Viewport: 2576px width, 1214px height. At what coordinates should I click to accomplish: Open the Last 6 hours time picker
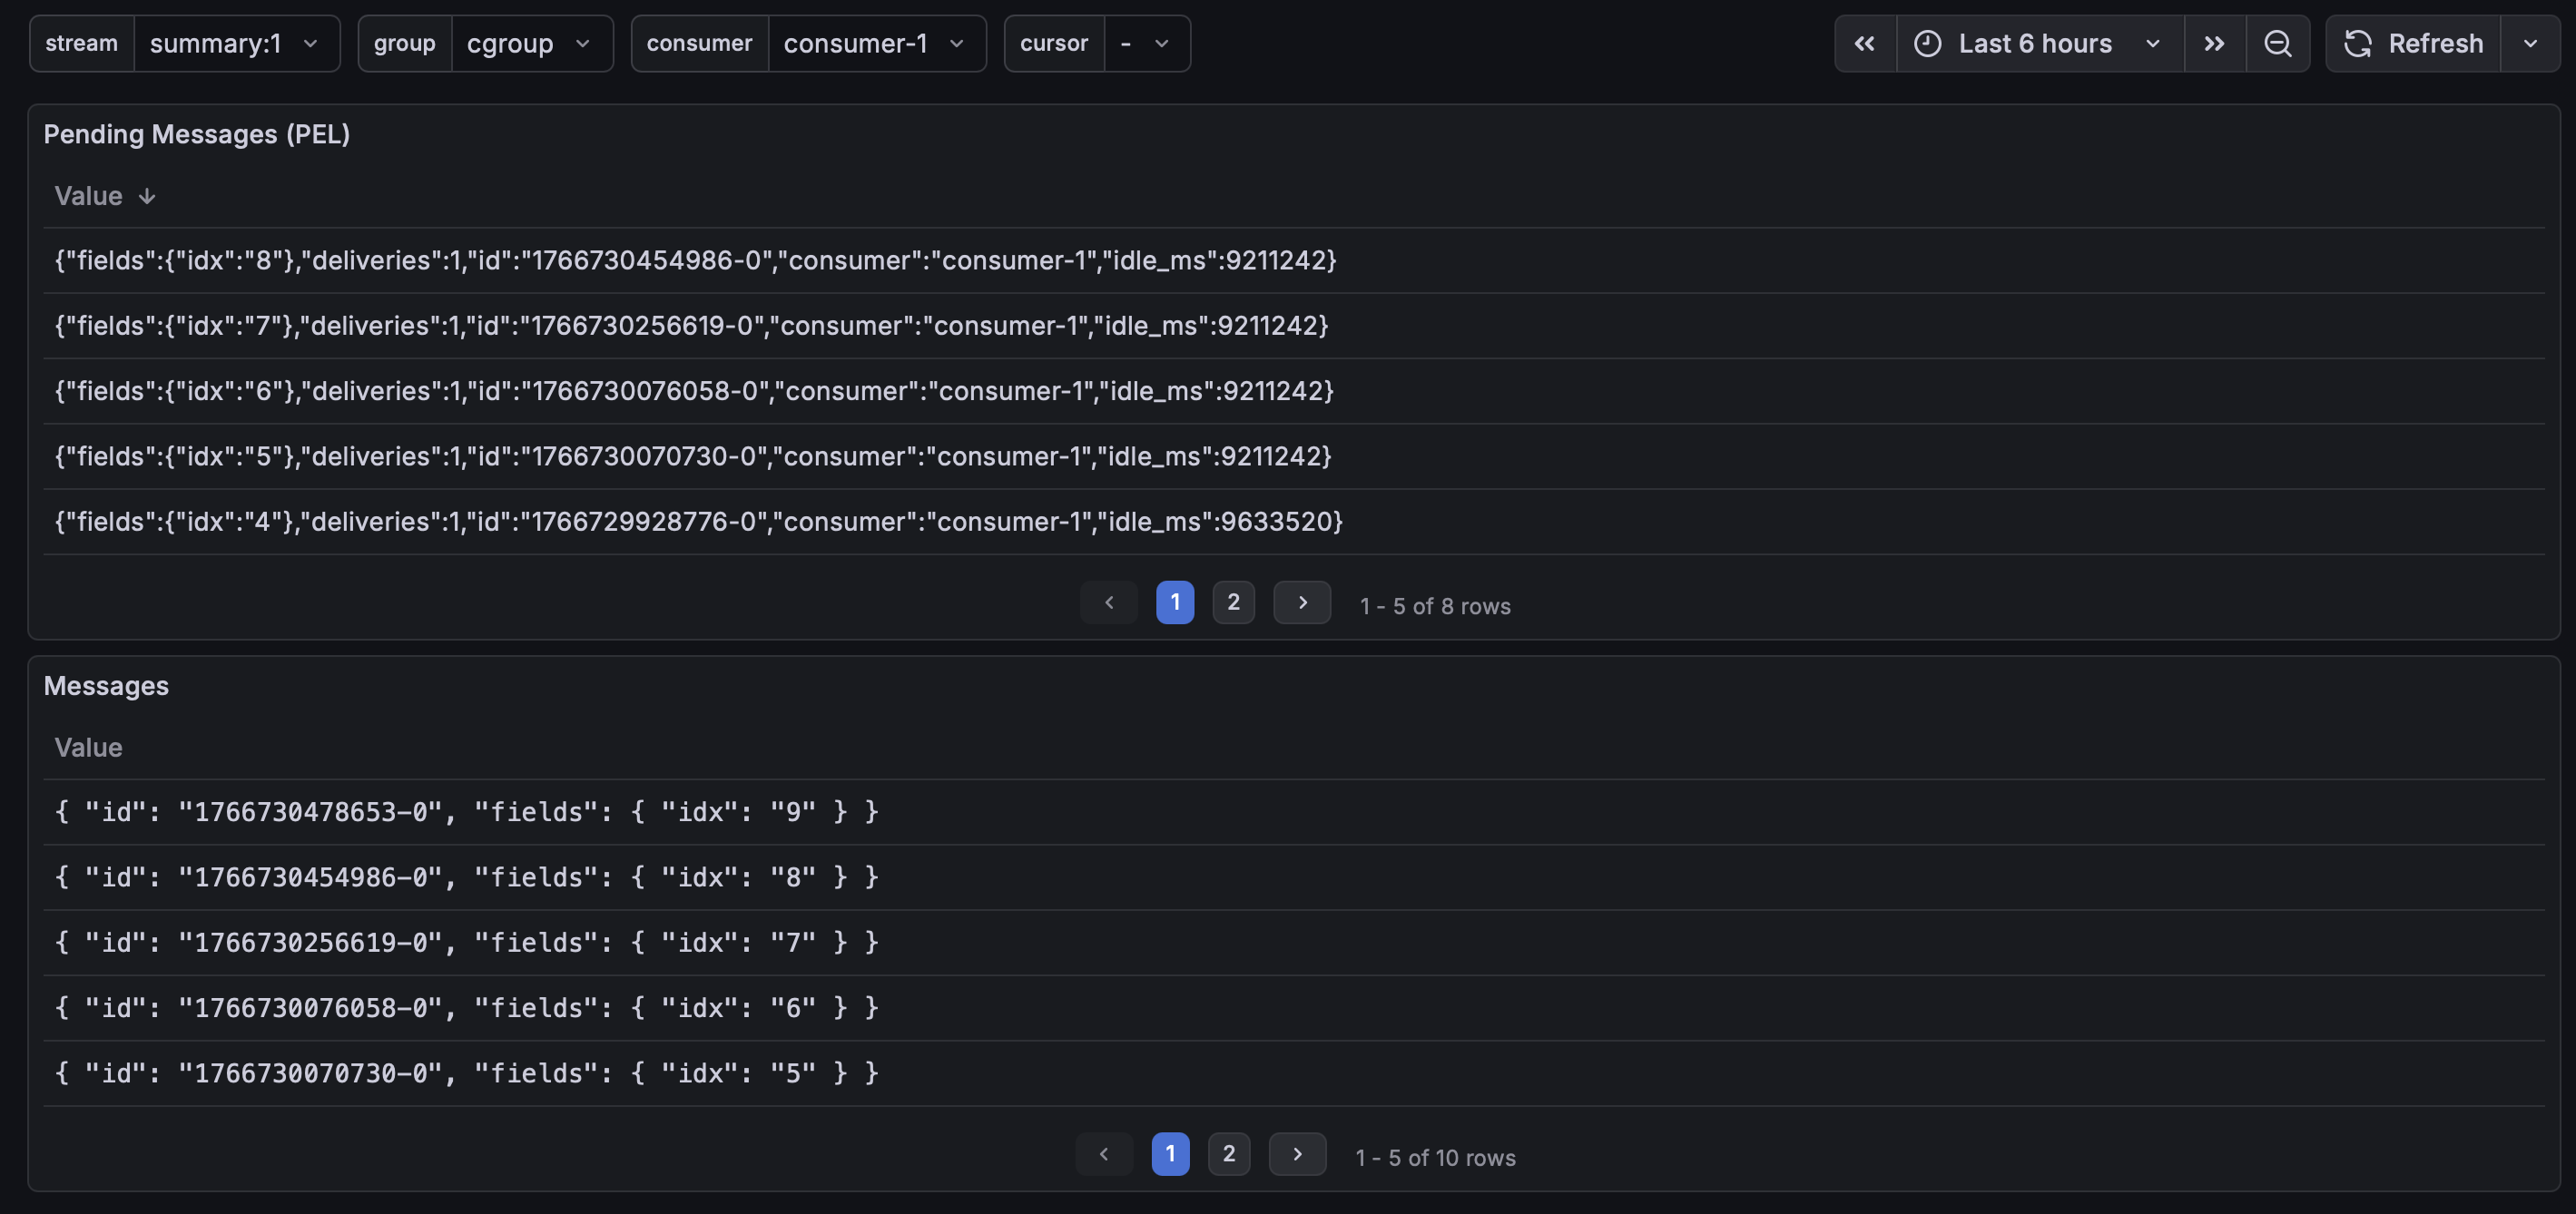pyautogui.click(x=2037, y=43)
